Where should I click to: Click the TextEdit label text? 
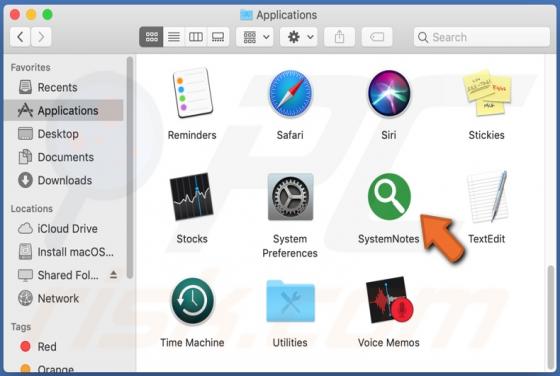[486, 239]
